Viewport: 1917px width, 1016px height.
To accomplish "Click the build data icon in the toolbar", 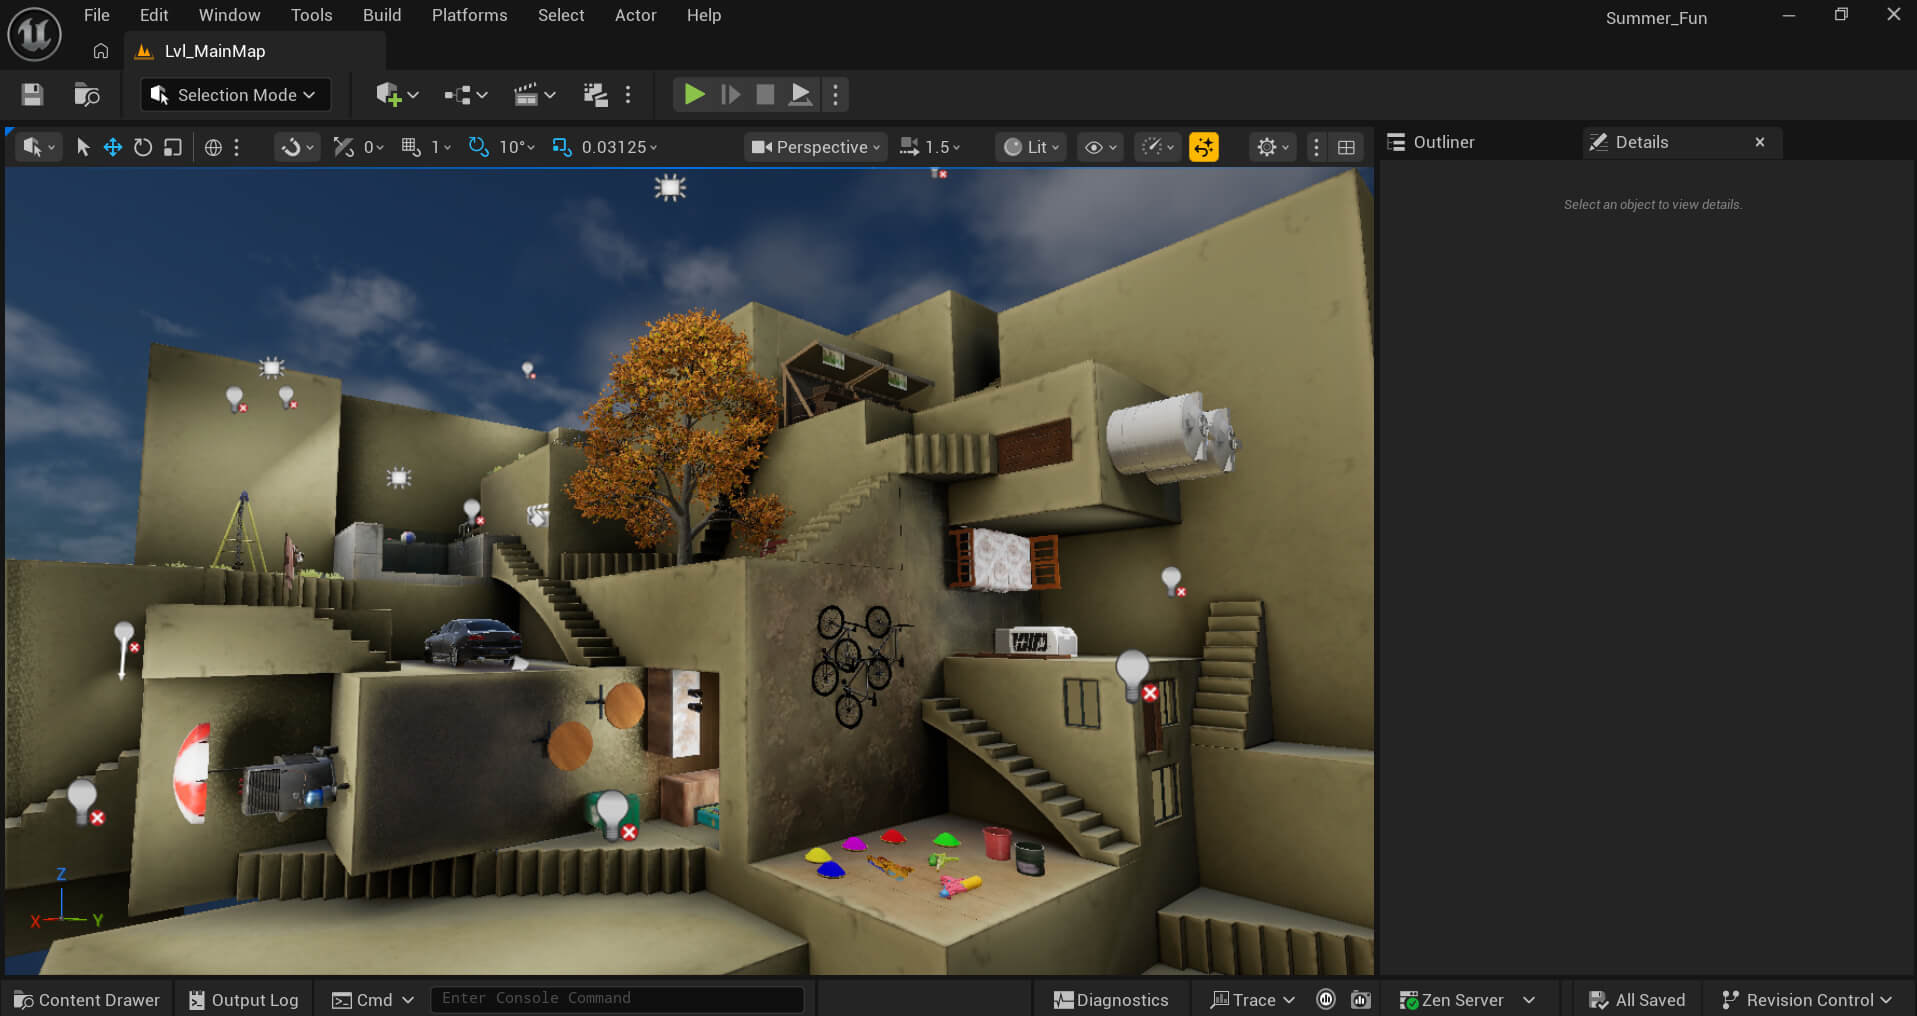I will pos(595,95).
